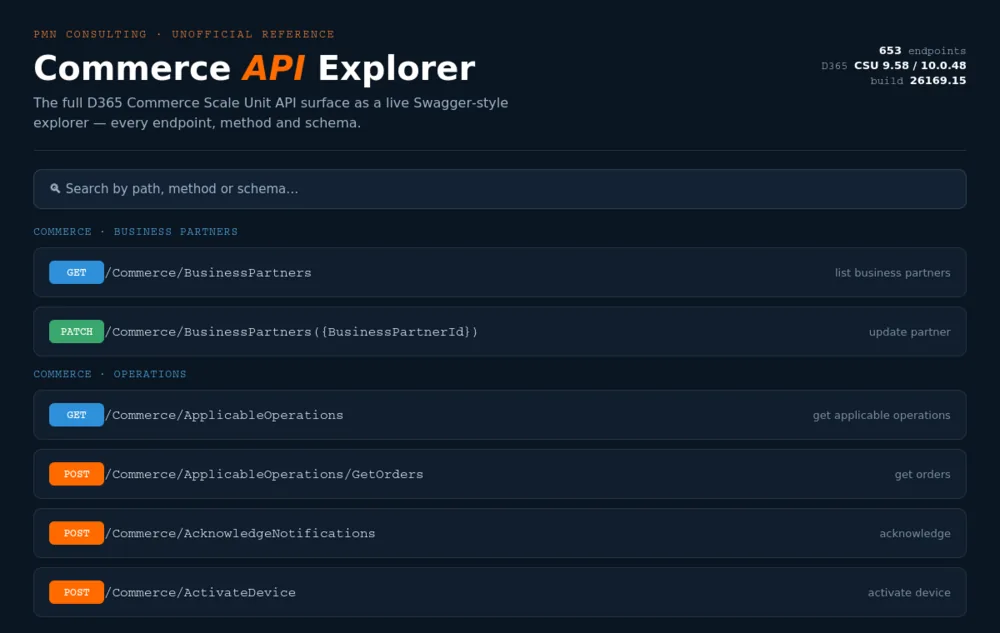Click the 'PMN Consulting · Unofficial Reference' label
Viewport: 1000px width, 633px height.
[x=184, y=34]
